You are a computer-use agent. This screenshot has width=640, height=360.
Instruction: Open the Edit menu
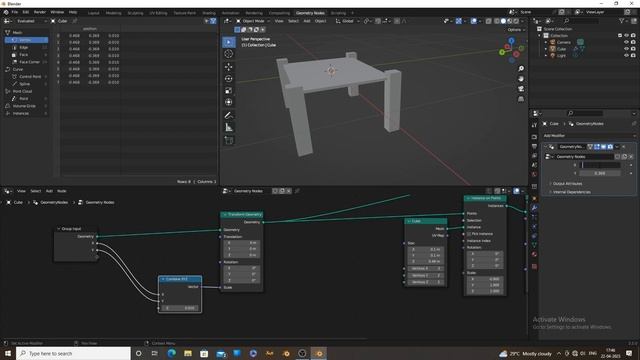(x=25, y=12)
